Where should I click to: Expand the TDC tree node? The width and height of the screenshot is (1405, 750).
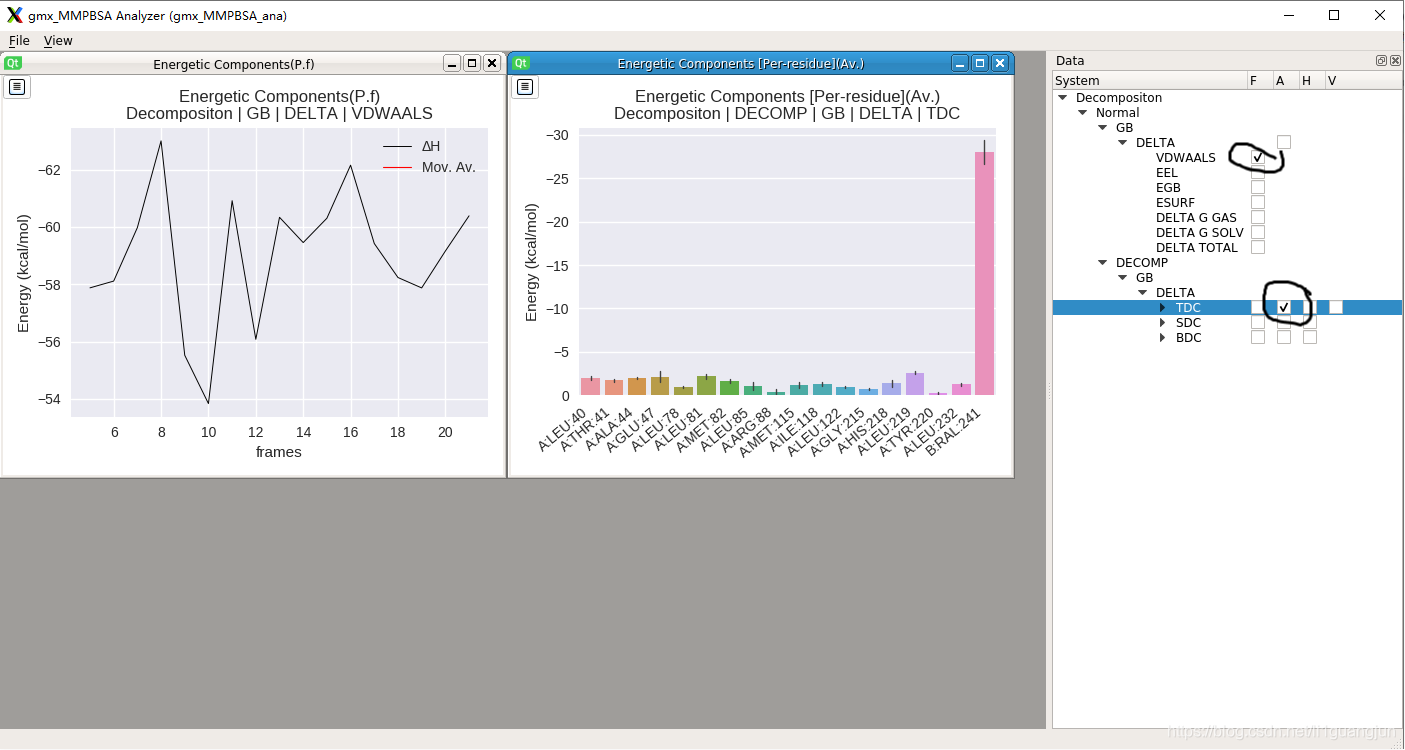(1162, 308)
